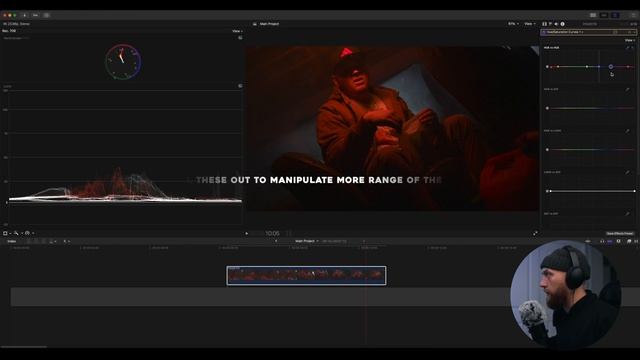The image size is (640, 360).
Task: Open the Transitions browser icon
Action: pos(636,241)
